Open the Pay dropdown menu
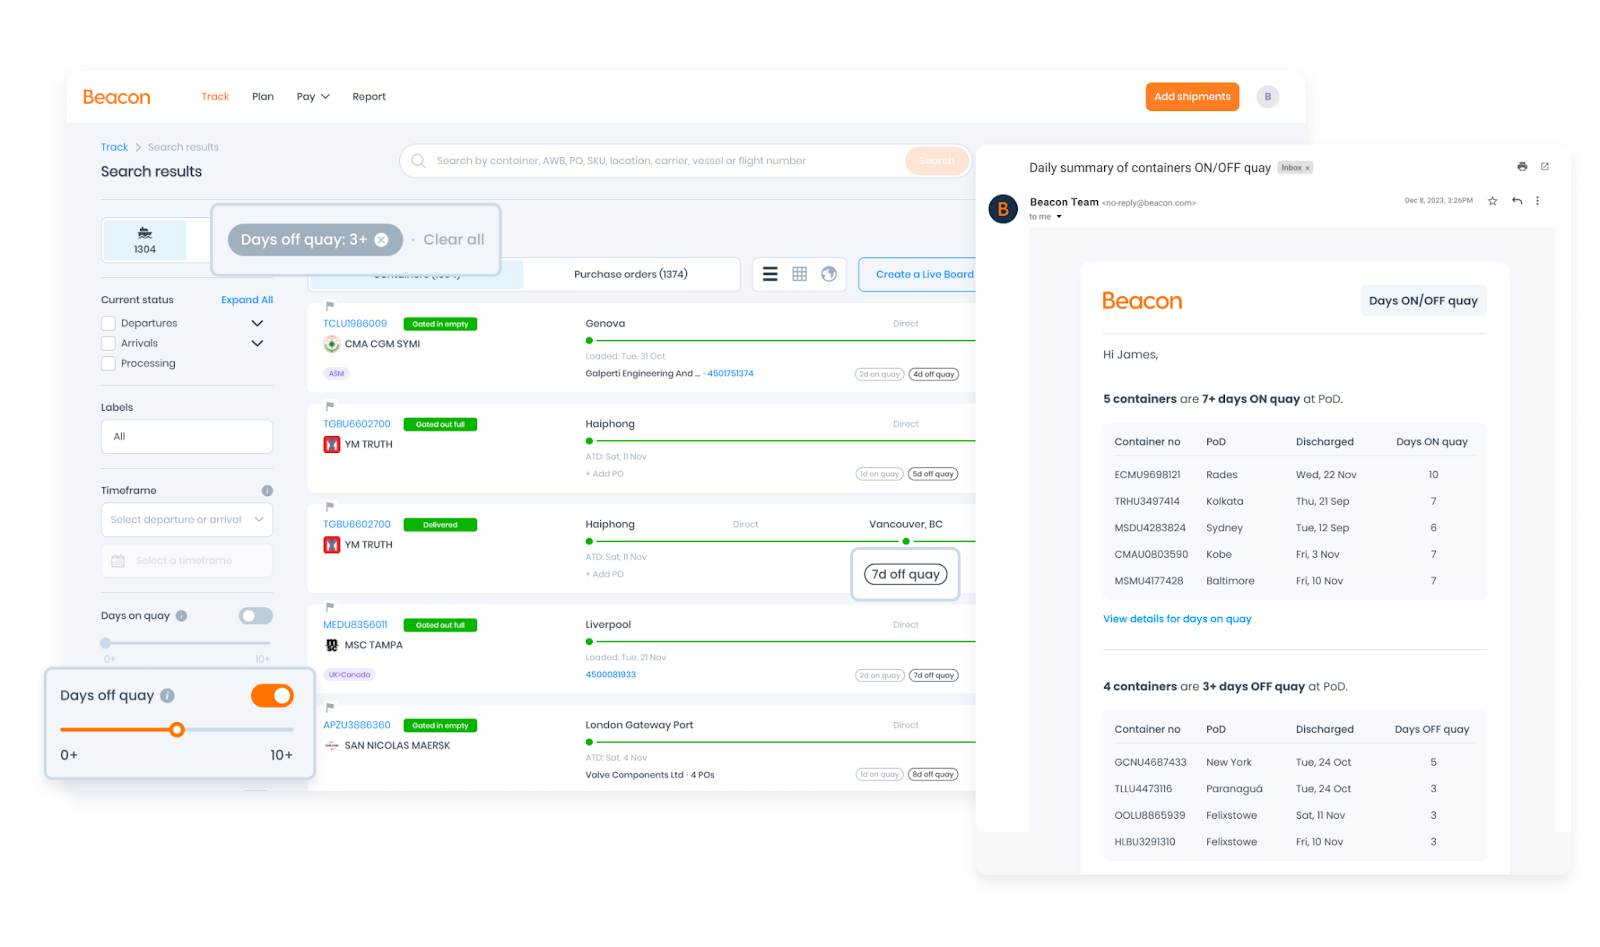Viewport: 1600px width, 947px height. [x=312, y=96]
